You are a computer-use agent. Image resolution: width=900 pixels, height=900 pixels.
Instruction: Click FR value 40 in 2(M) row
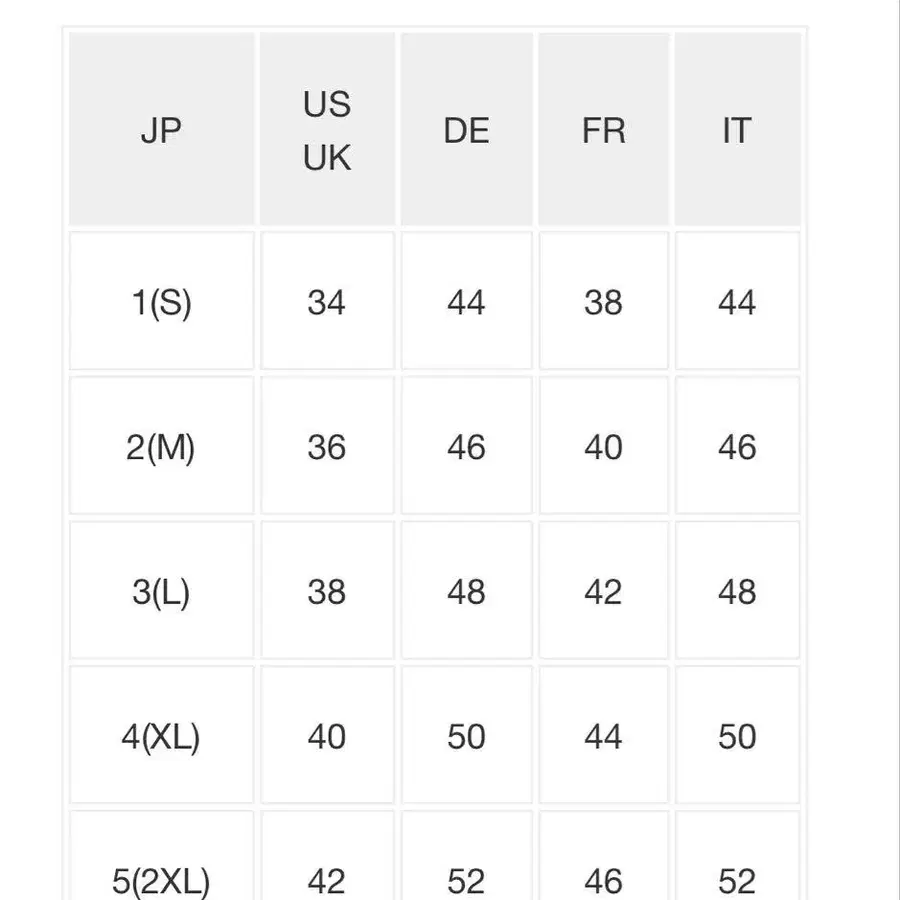click(603, 447)
